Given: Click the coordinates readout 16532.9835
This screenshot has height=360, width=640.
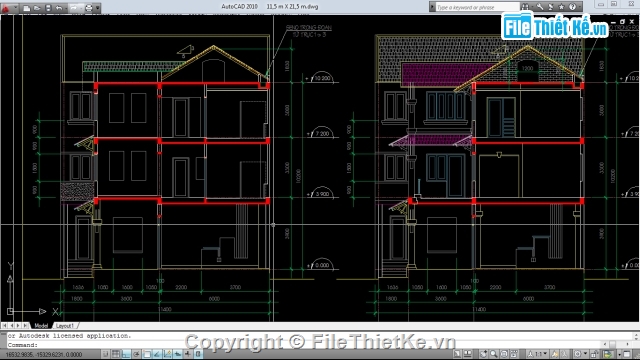Looking at the screenshot, I should point(44,355).
